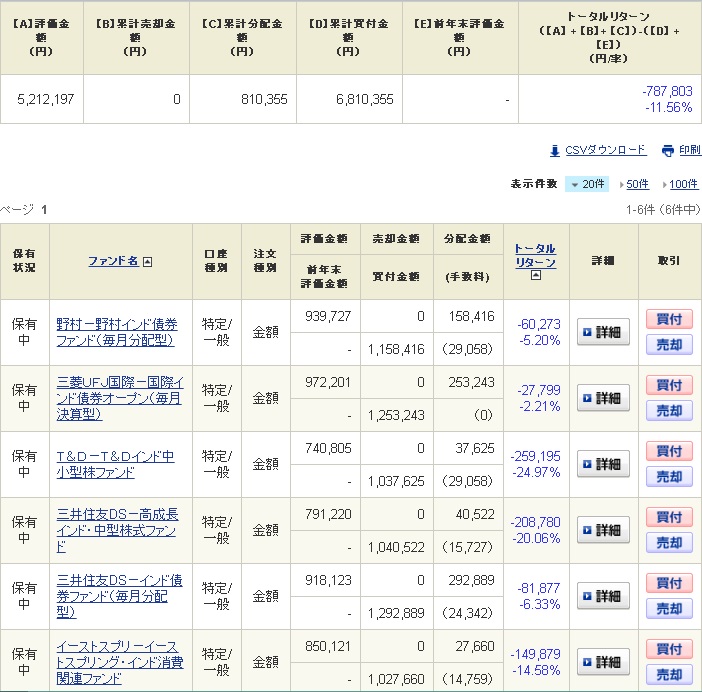Open the 野村インド債券ファンド(毎月分配型) fund link
Image resolution: width=702 pixels, height=692 pixels.
(116, 332)
